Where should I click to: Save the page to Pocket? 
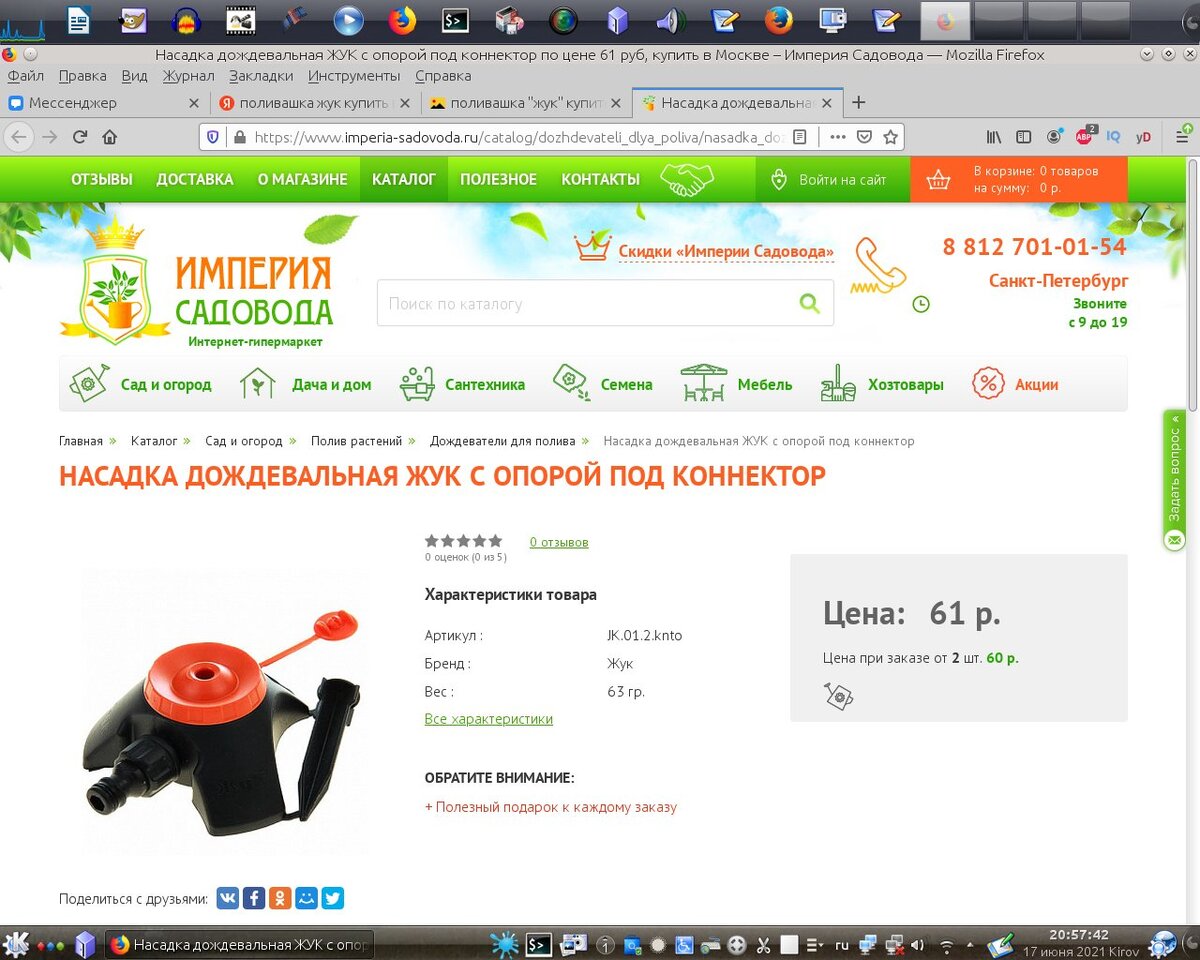pos(864,137)
